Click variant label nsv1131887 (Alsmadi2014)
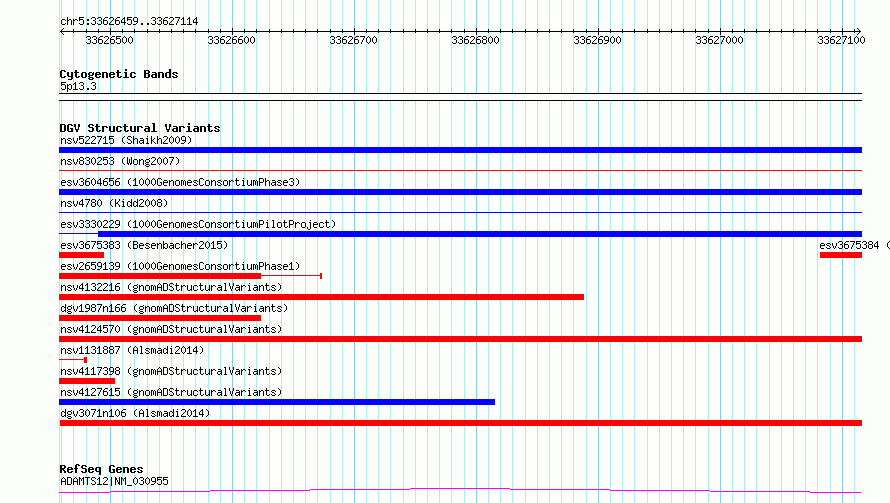The height and width of the screenshot is (503, 890). [132, 350]
